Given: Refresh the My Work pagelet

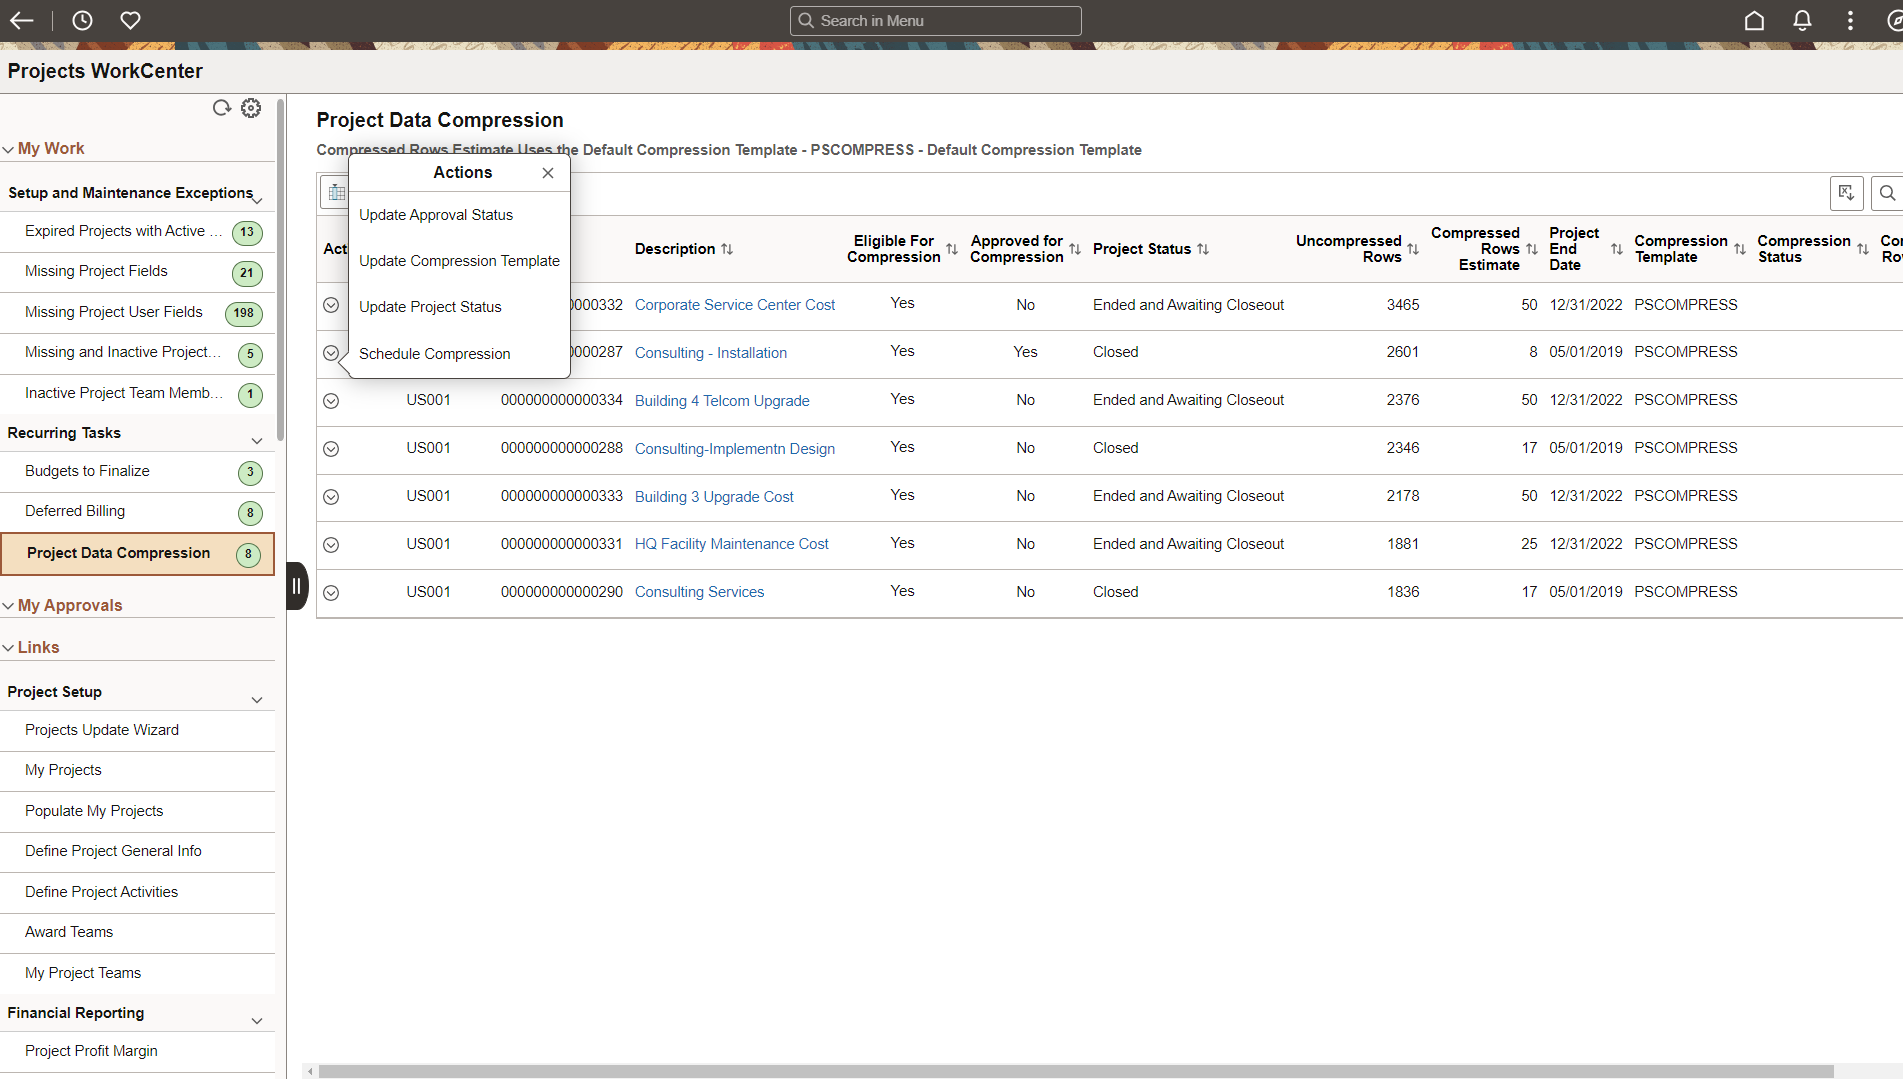Looking at the screenshot, I should (x=222, y=107).
